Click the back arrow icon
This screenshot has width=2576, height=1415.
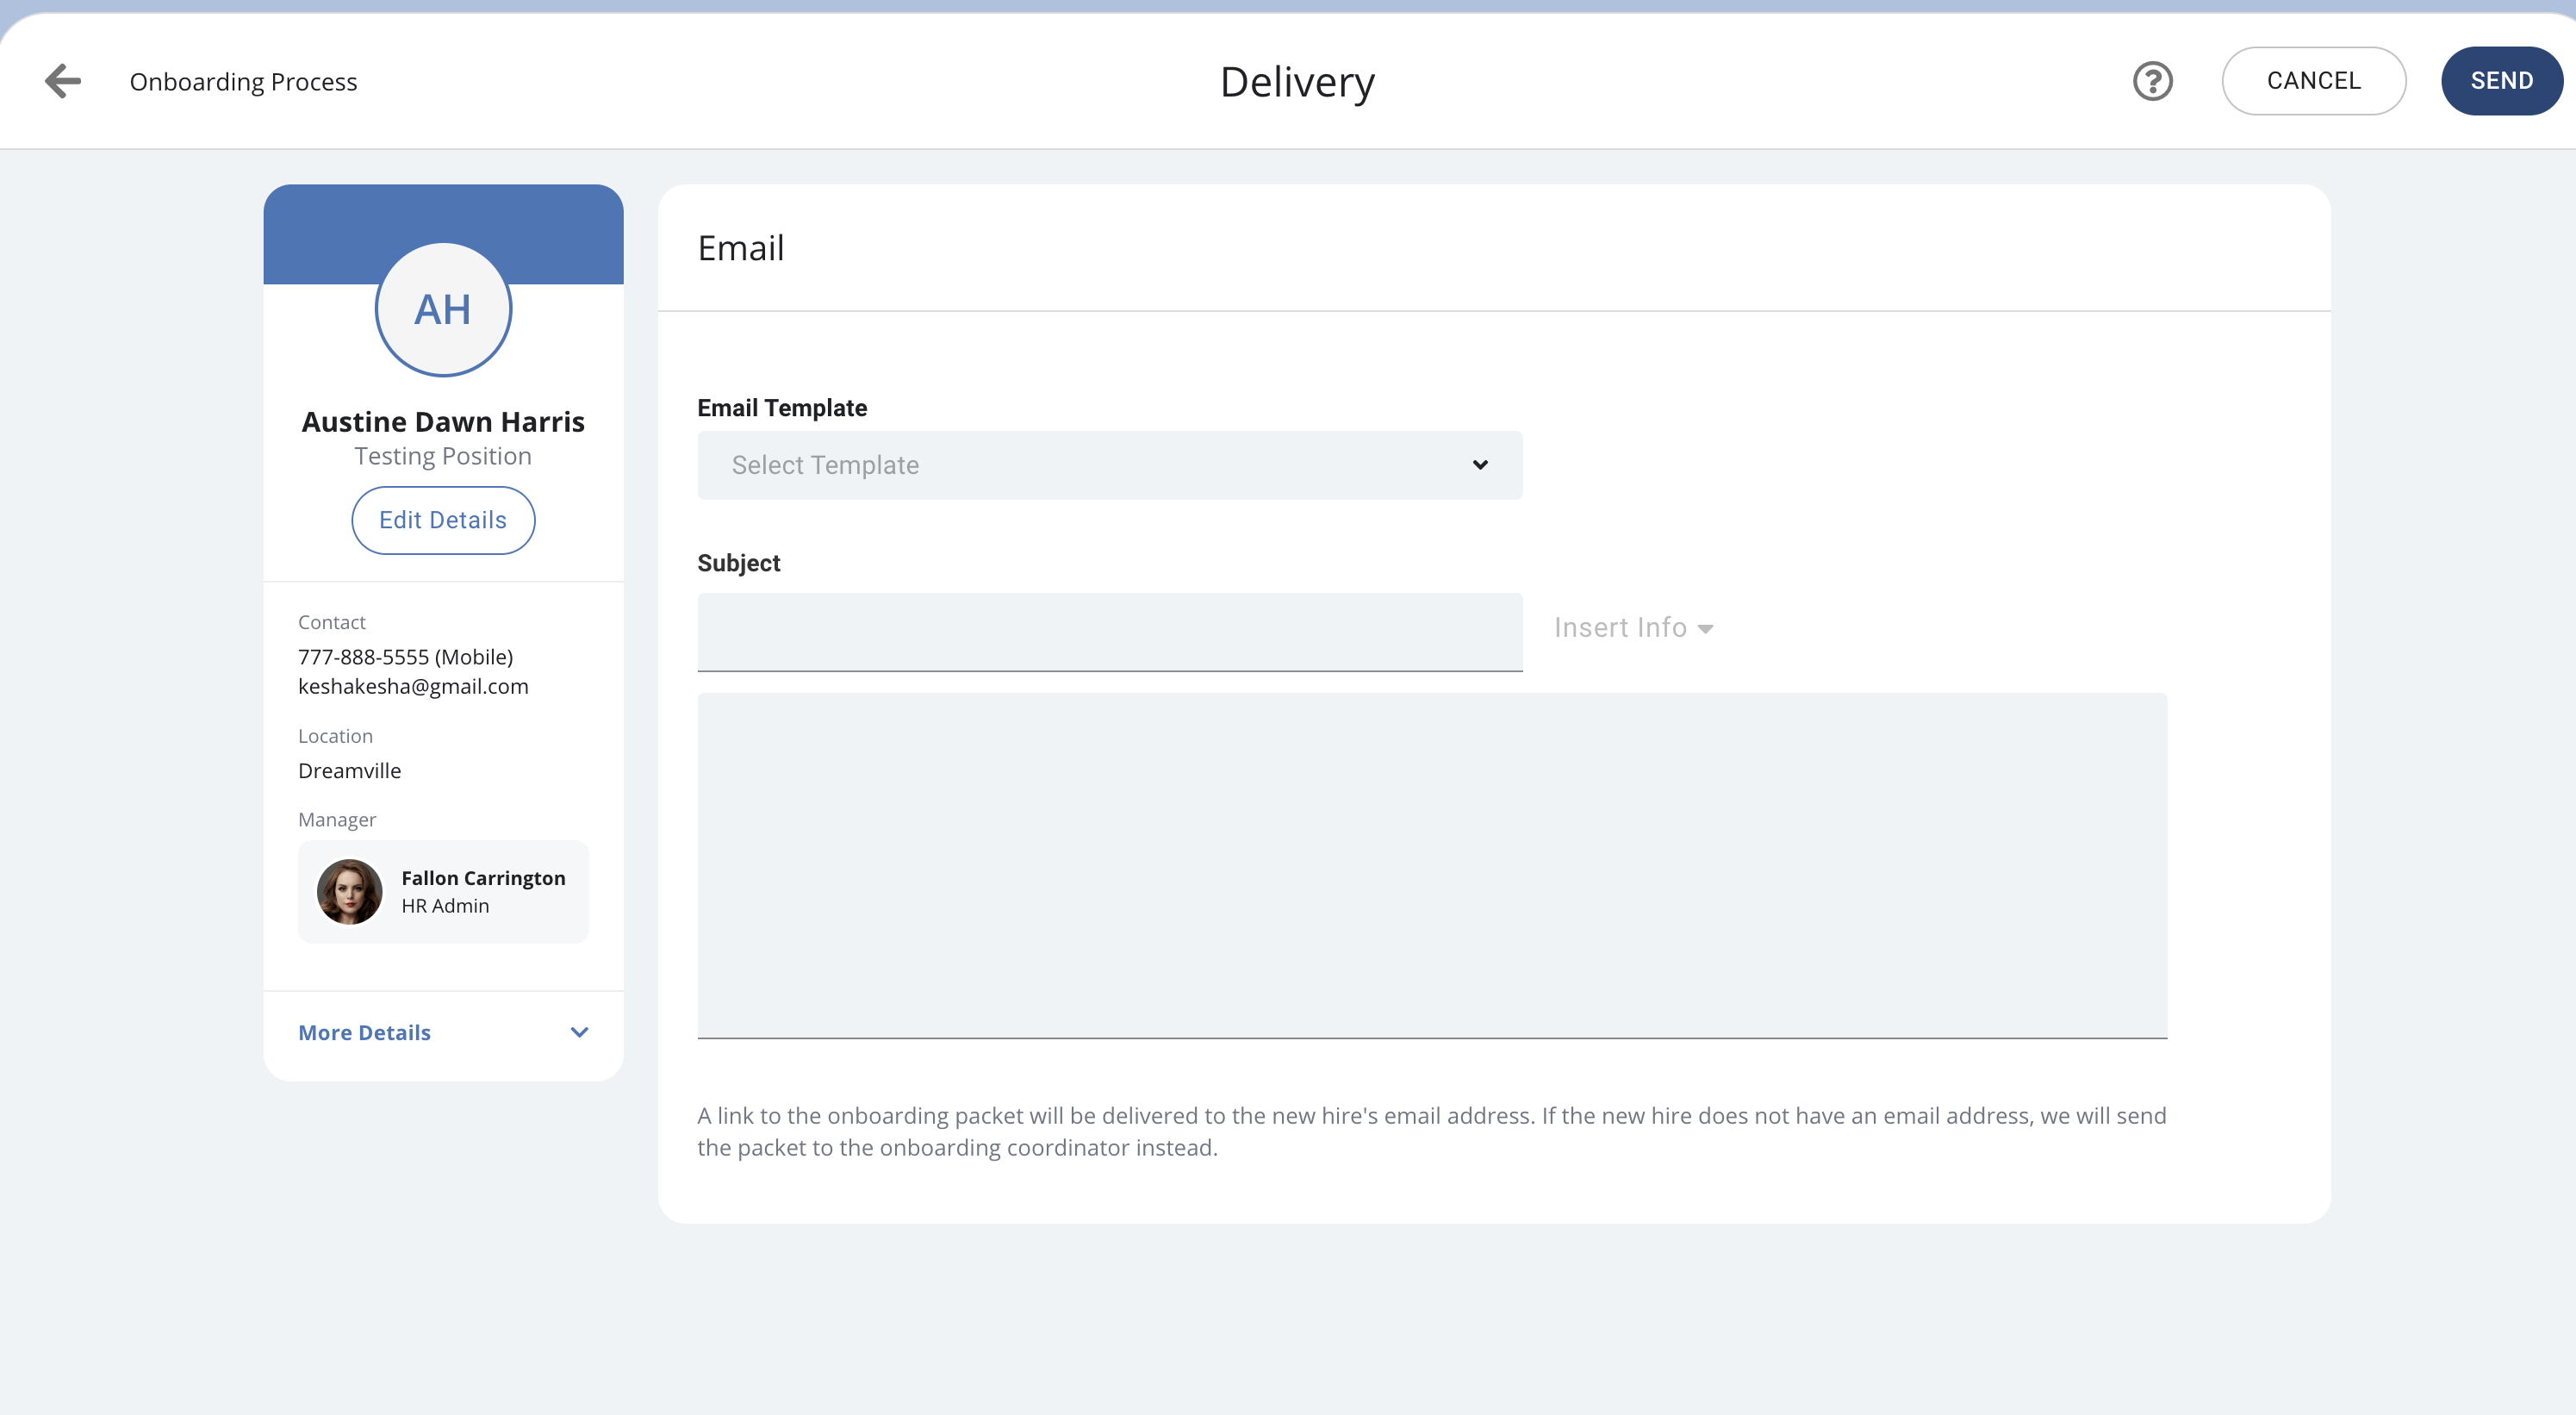click(x=62, y=81)
